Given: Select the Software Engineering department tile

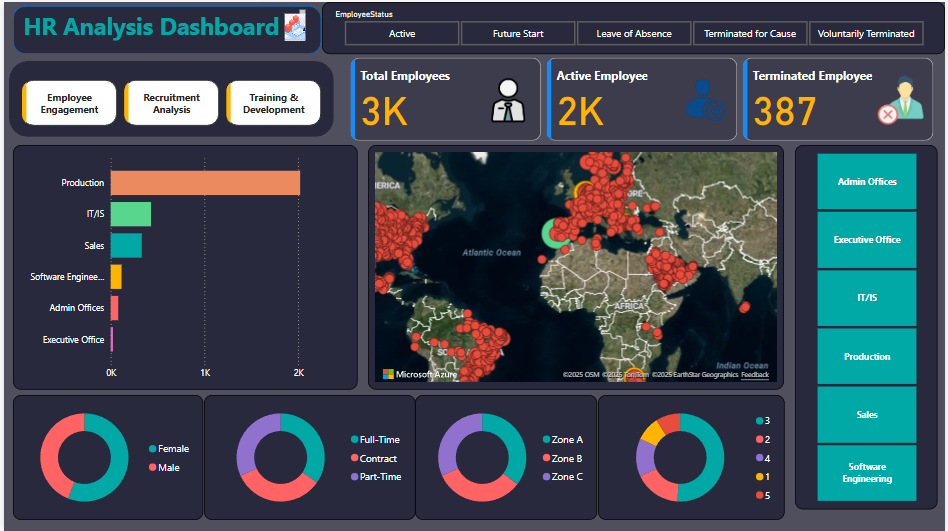Looking at the screenshot, I should point(867,472).
